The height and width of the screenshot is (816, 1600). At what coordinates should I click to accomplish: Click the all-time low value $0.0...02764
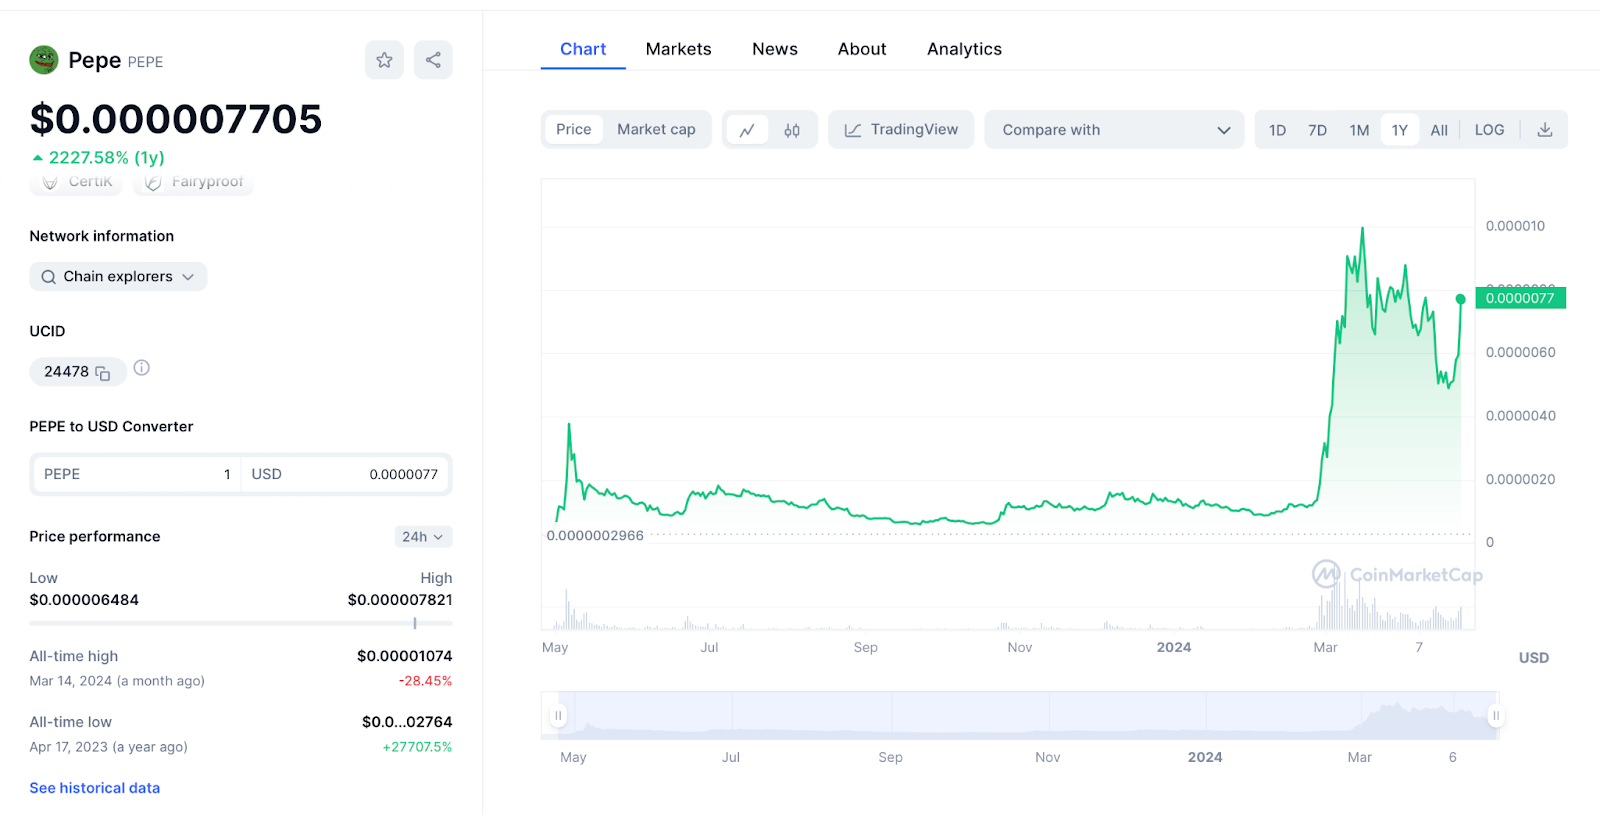pyautogui.click(x=407, y=722)
